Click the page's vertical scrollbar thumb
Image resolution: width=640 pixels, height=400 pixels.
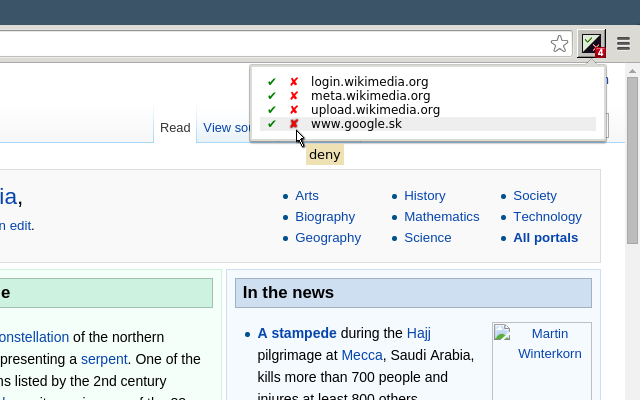[633, 160]
